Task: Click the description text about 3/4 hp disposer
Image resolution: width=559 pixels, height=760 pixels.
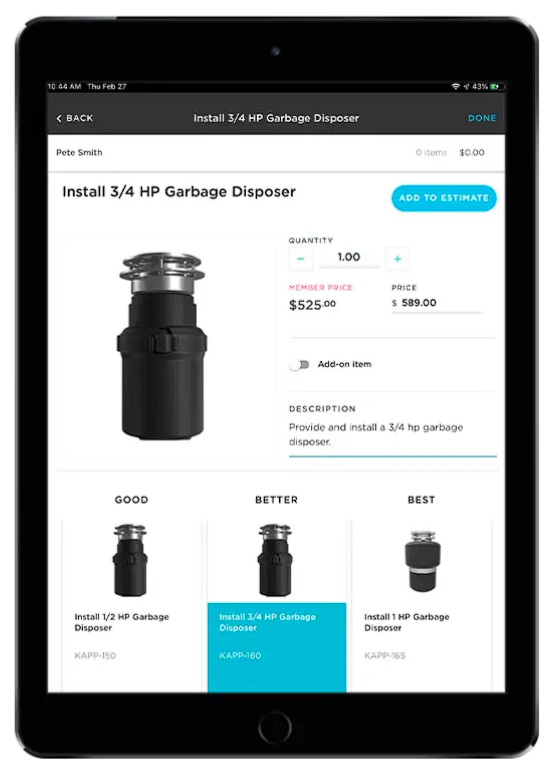Action: point(376,434)
